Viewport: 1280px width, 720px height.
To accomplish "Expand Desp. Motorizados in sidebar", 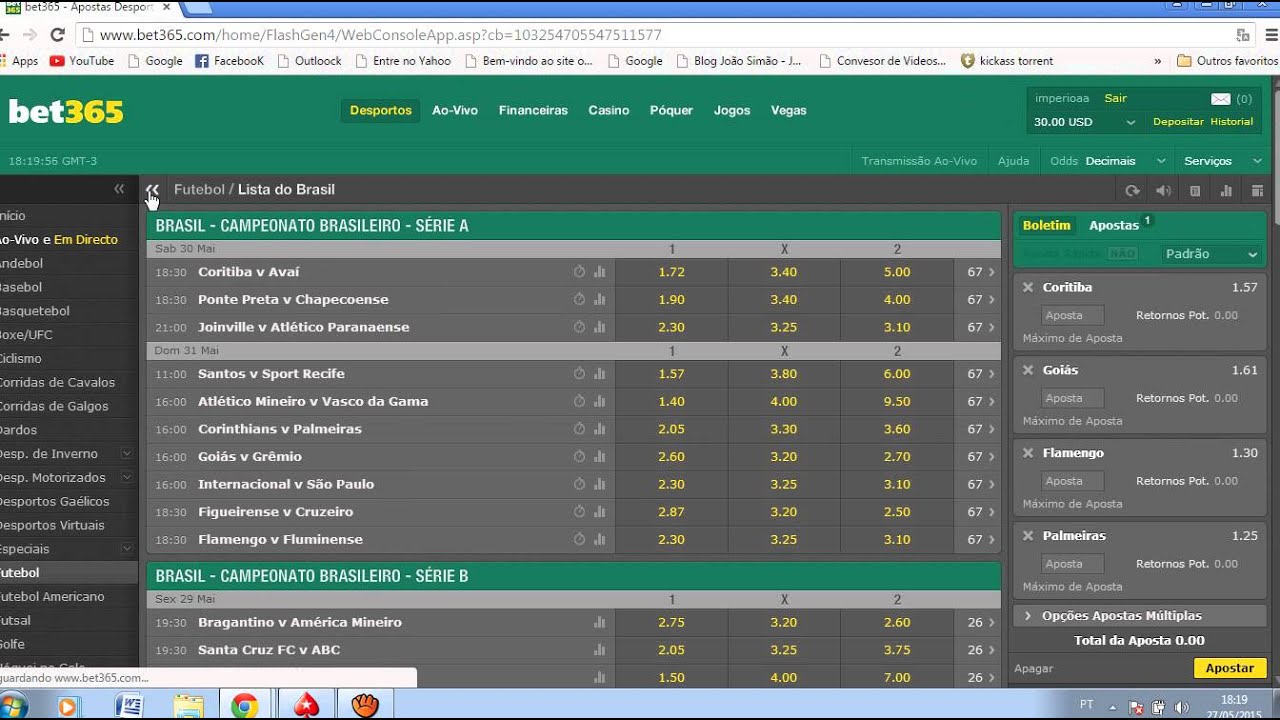I will point(127,477).
